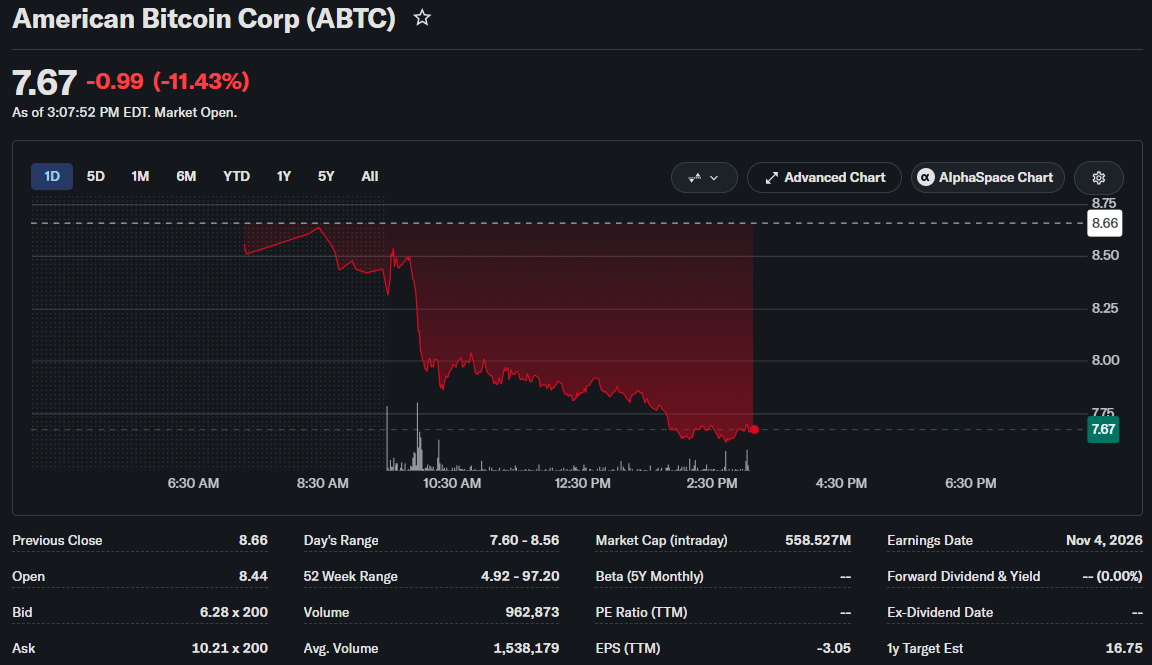The width and height of the screenshot is (1152, 665).
Task: Click the Ex-Dividend Date label
Action: point(940,612)
